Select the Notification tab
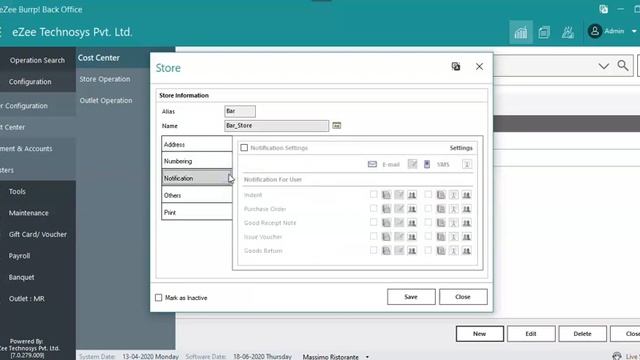 [197, 178]
